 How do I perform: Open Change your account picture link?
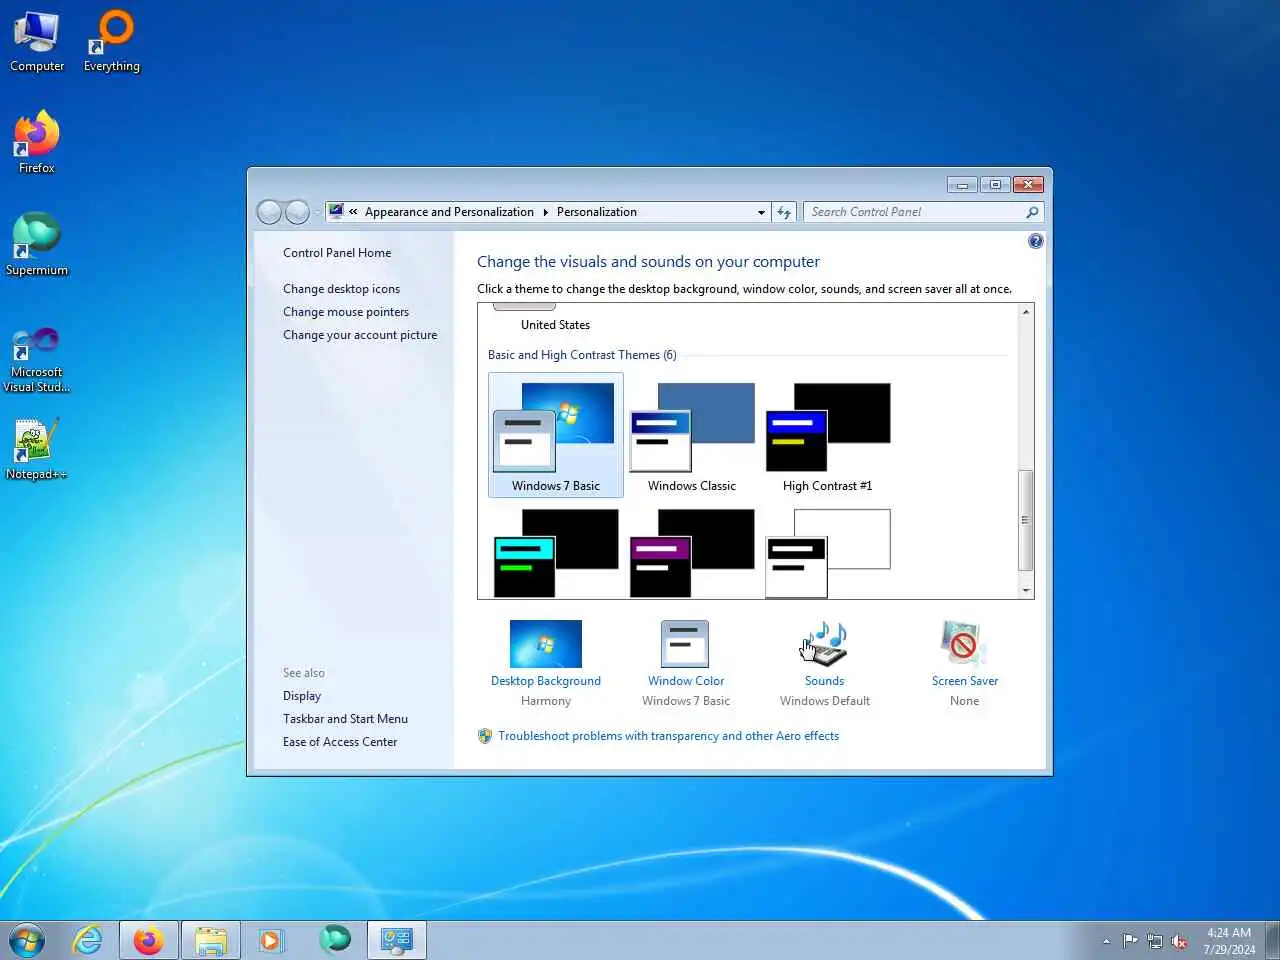point(360,335)
